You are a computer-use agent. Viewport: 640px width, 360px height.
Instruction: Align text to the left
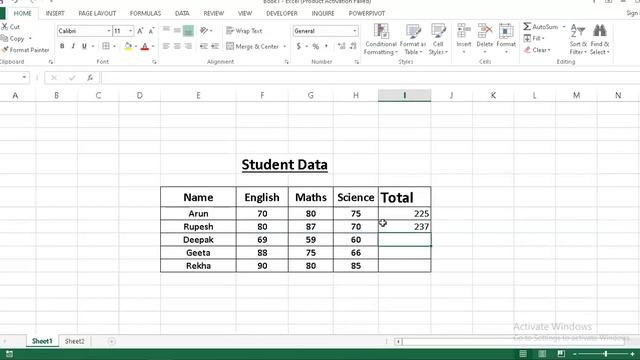coord(166,46)
